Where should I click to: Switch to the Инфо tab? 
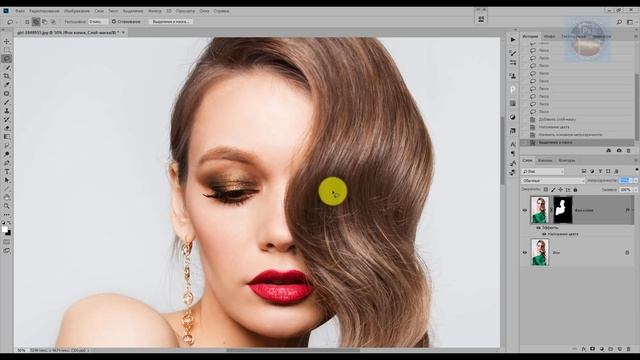click(x=549, y=36)
